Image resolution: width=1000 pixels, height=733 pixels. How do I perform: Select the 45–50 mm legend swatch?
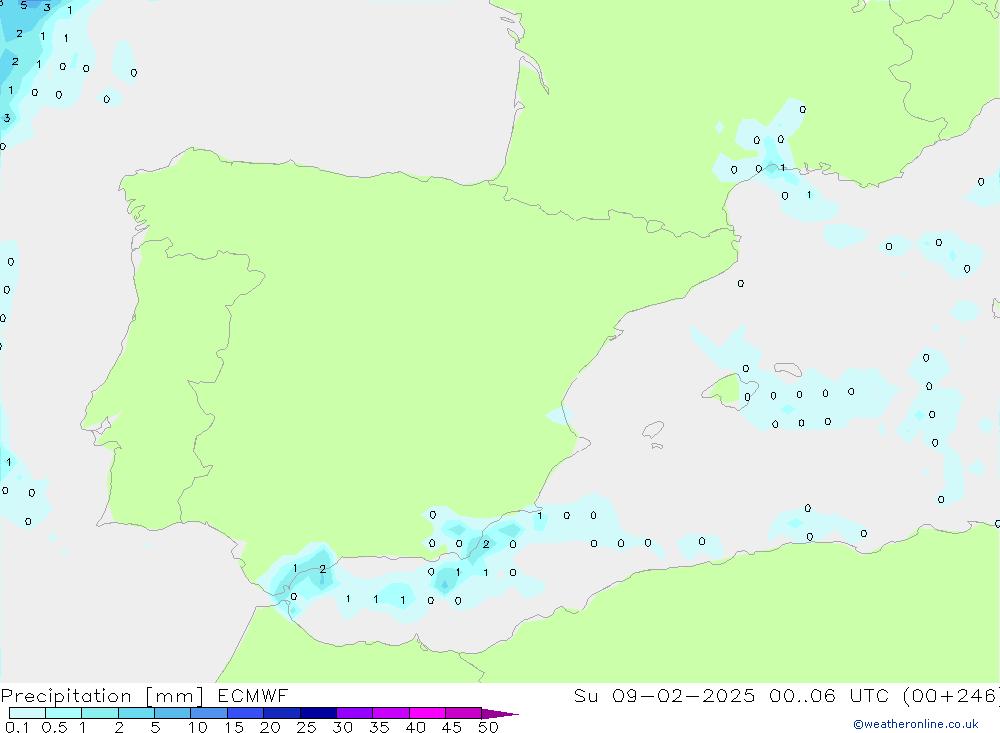(x=464, y=713)
